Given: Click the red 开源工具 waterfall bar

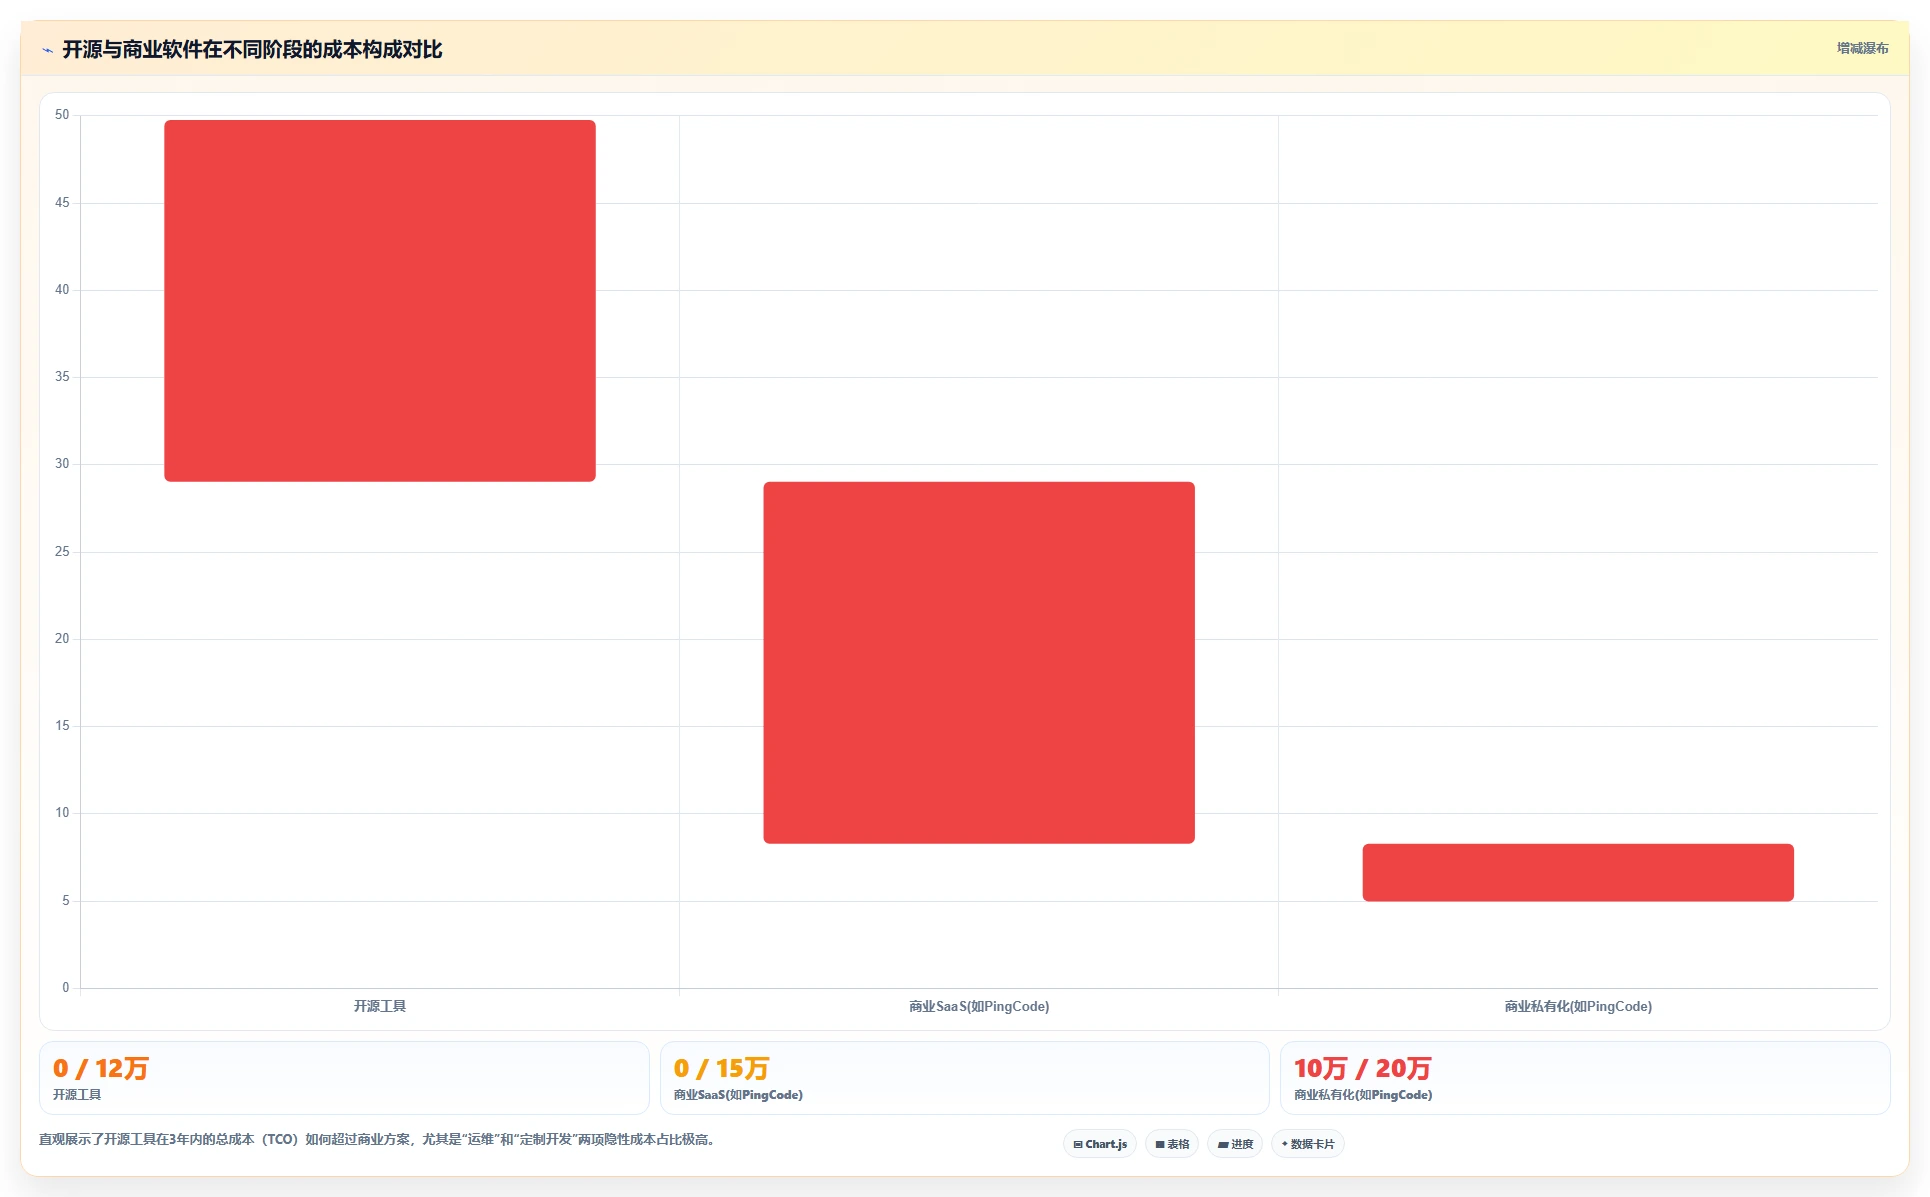Looking at the screenshot, I should click(x=380, y=301).
